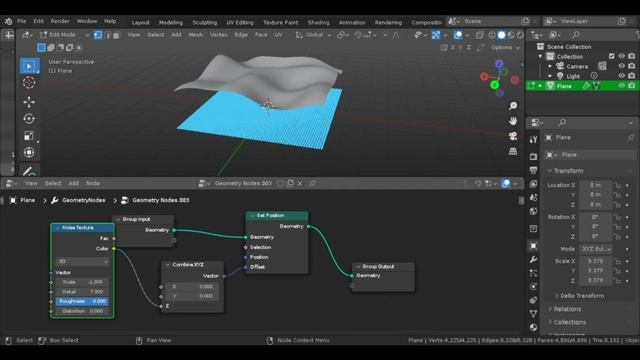
Task: Hide Collection with its eye icon
Action: pos(621,56)
